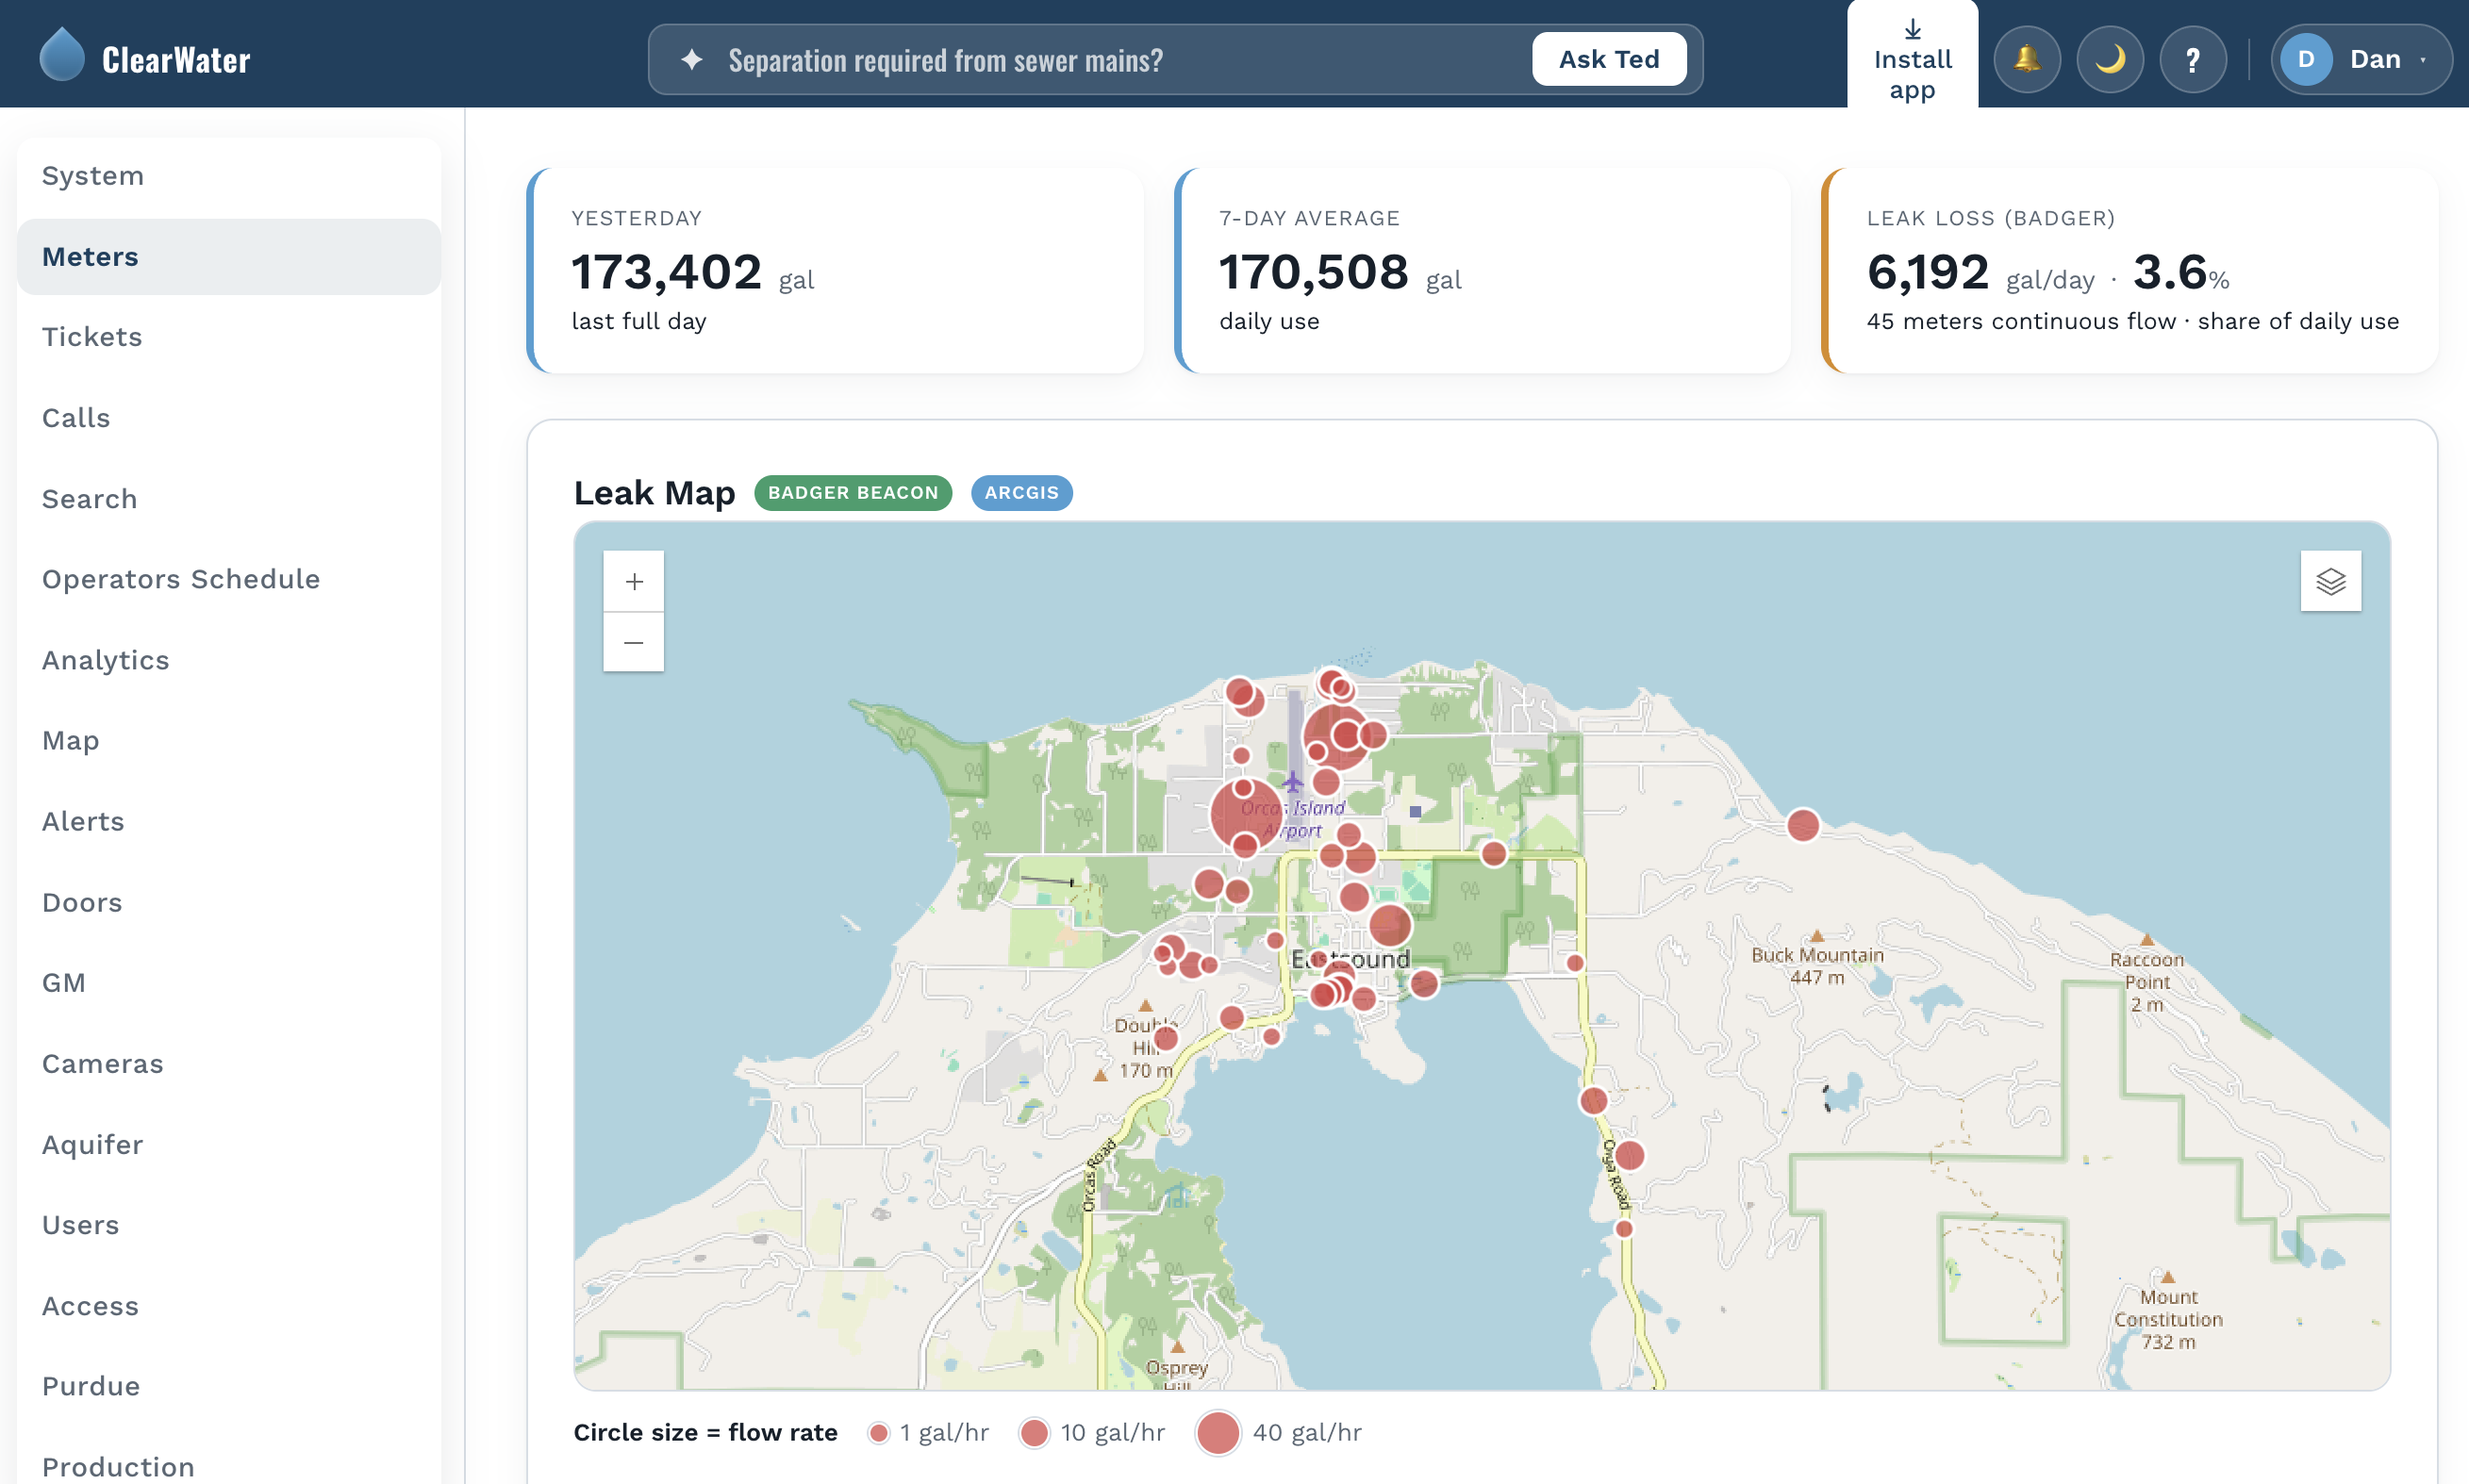The image size is (2469, 1484).
Task: Select Meters in sidebar
Action: click(x=229, y=257)
